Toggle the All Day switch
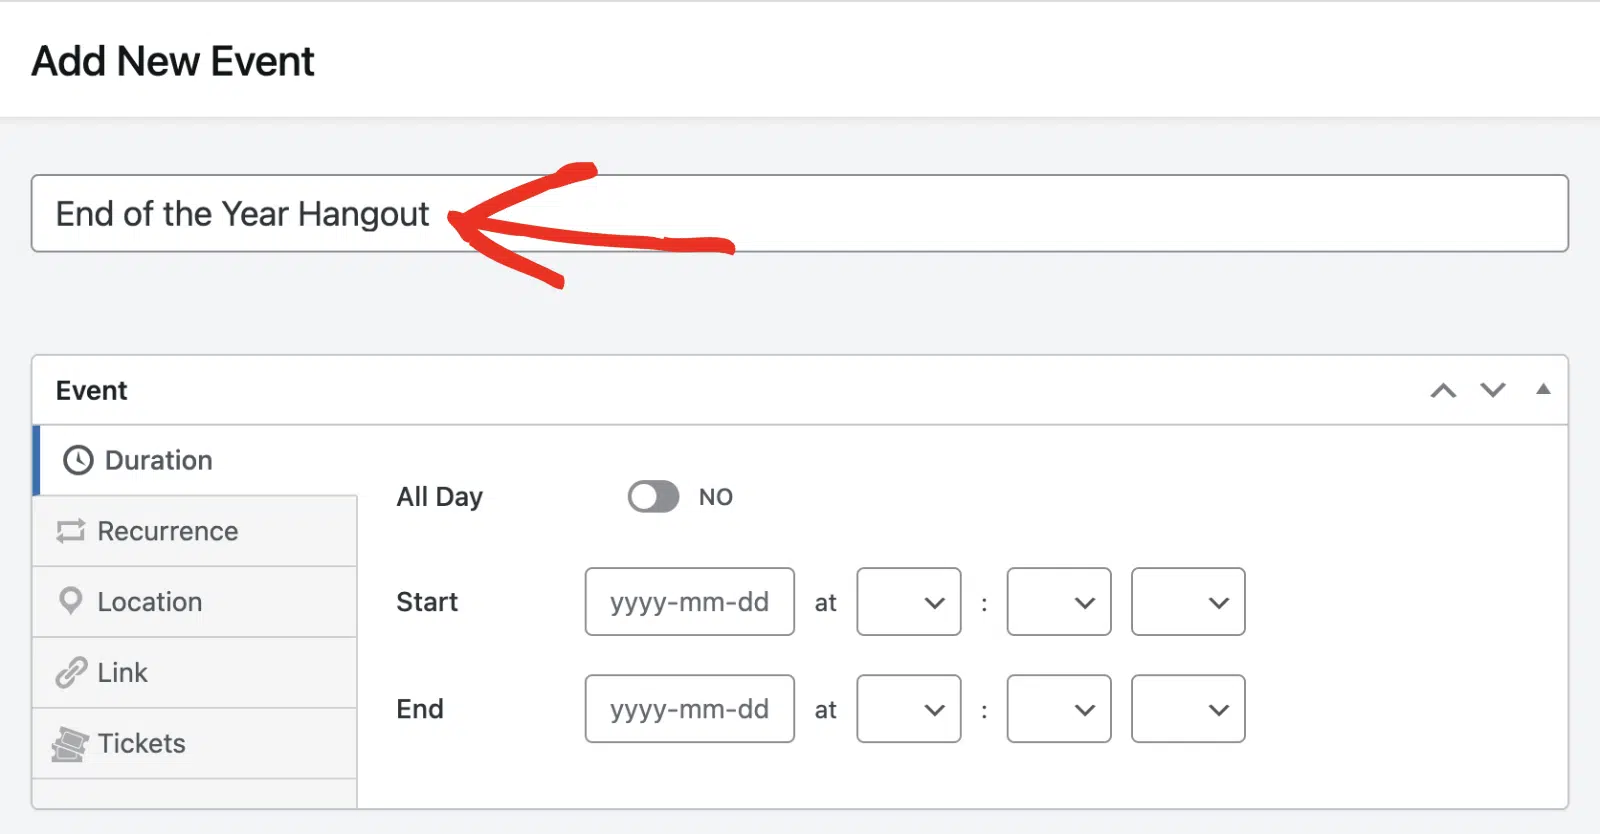Image resolution: width=1600 pixels, height=834 pixels. [653, 497]
